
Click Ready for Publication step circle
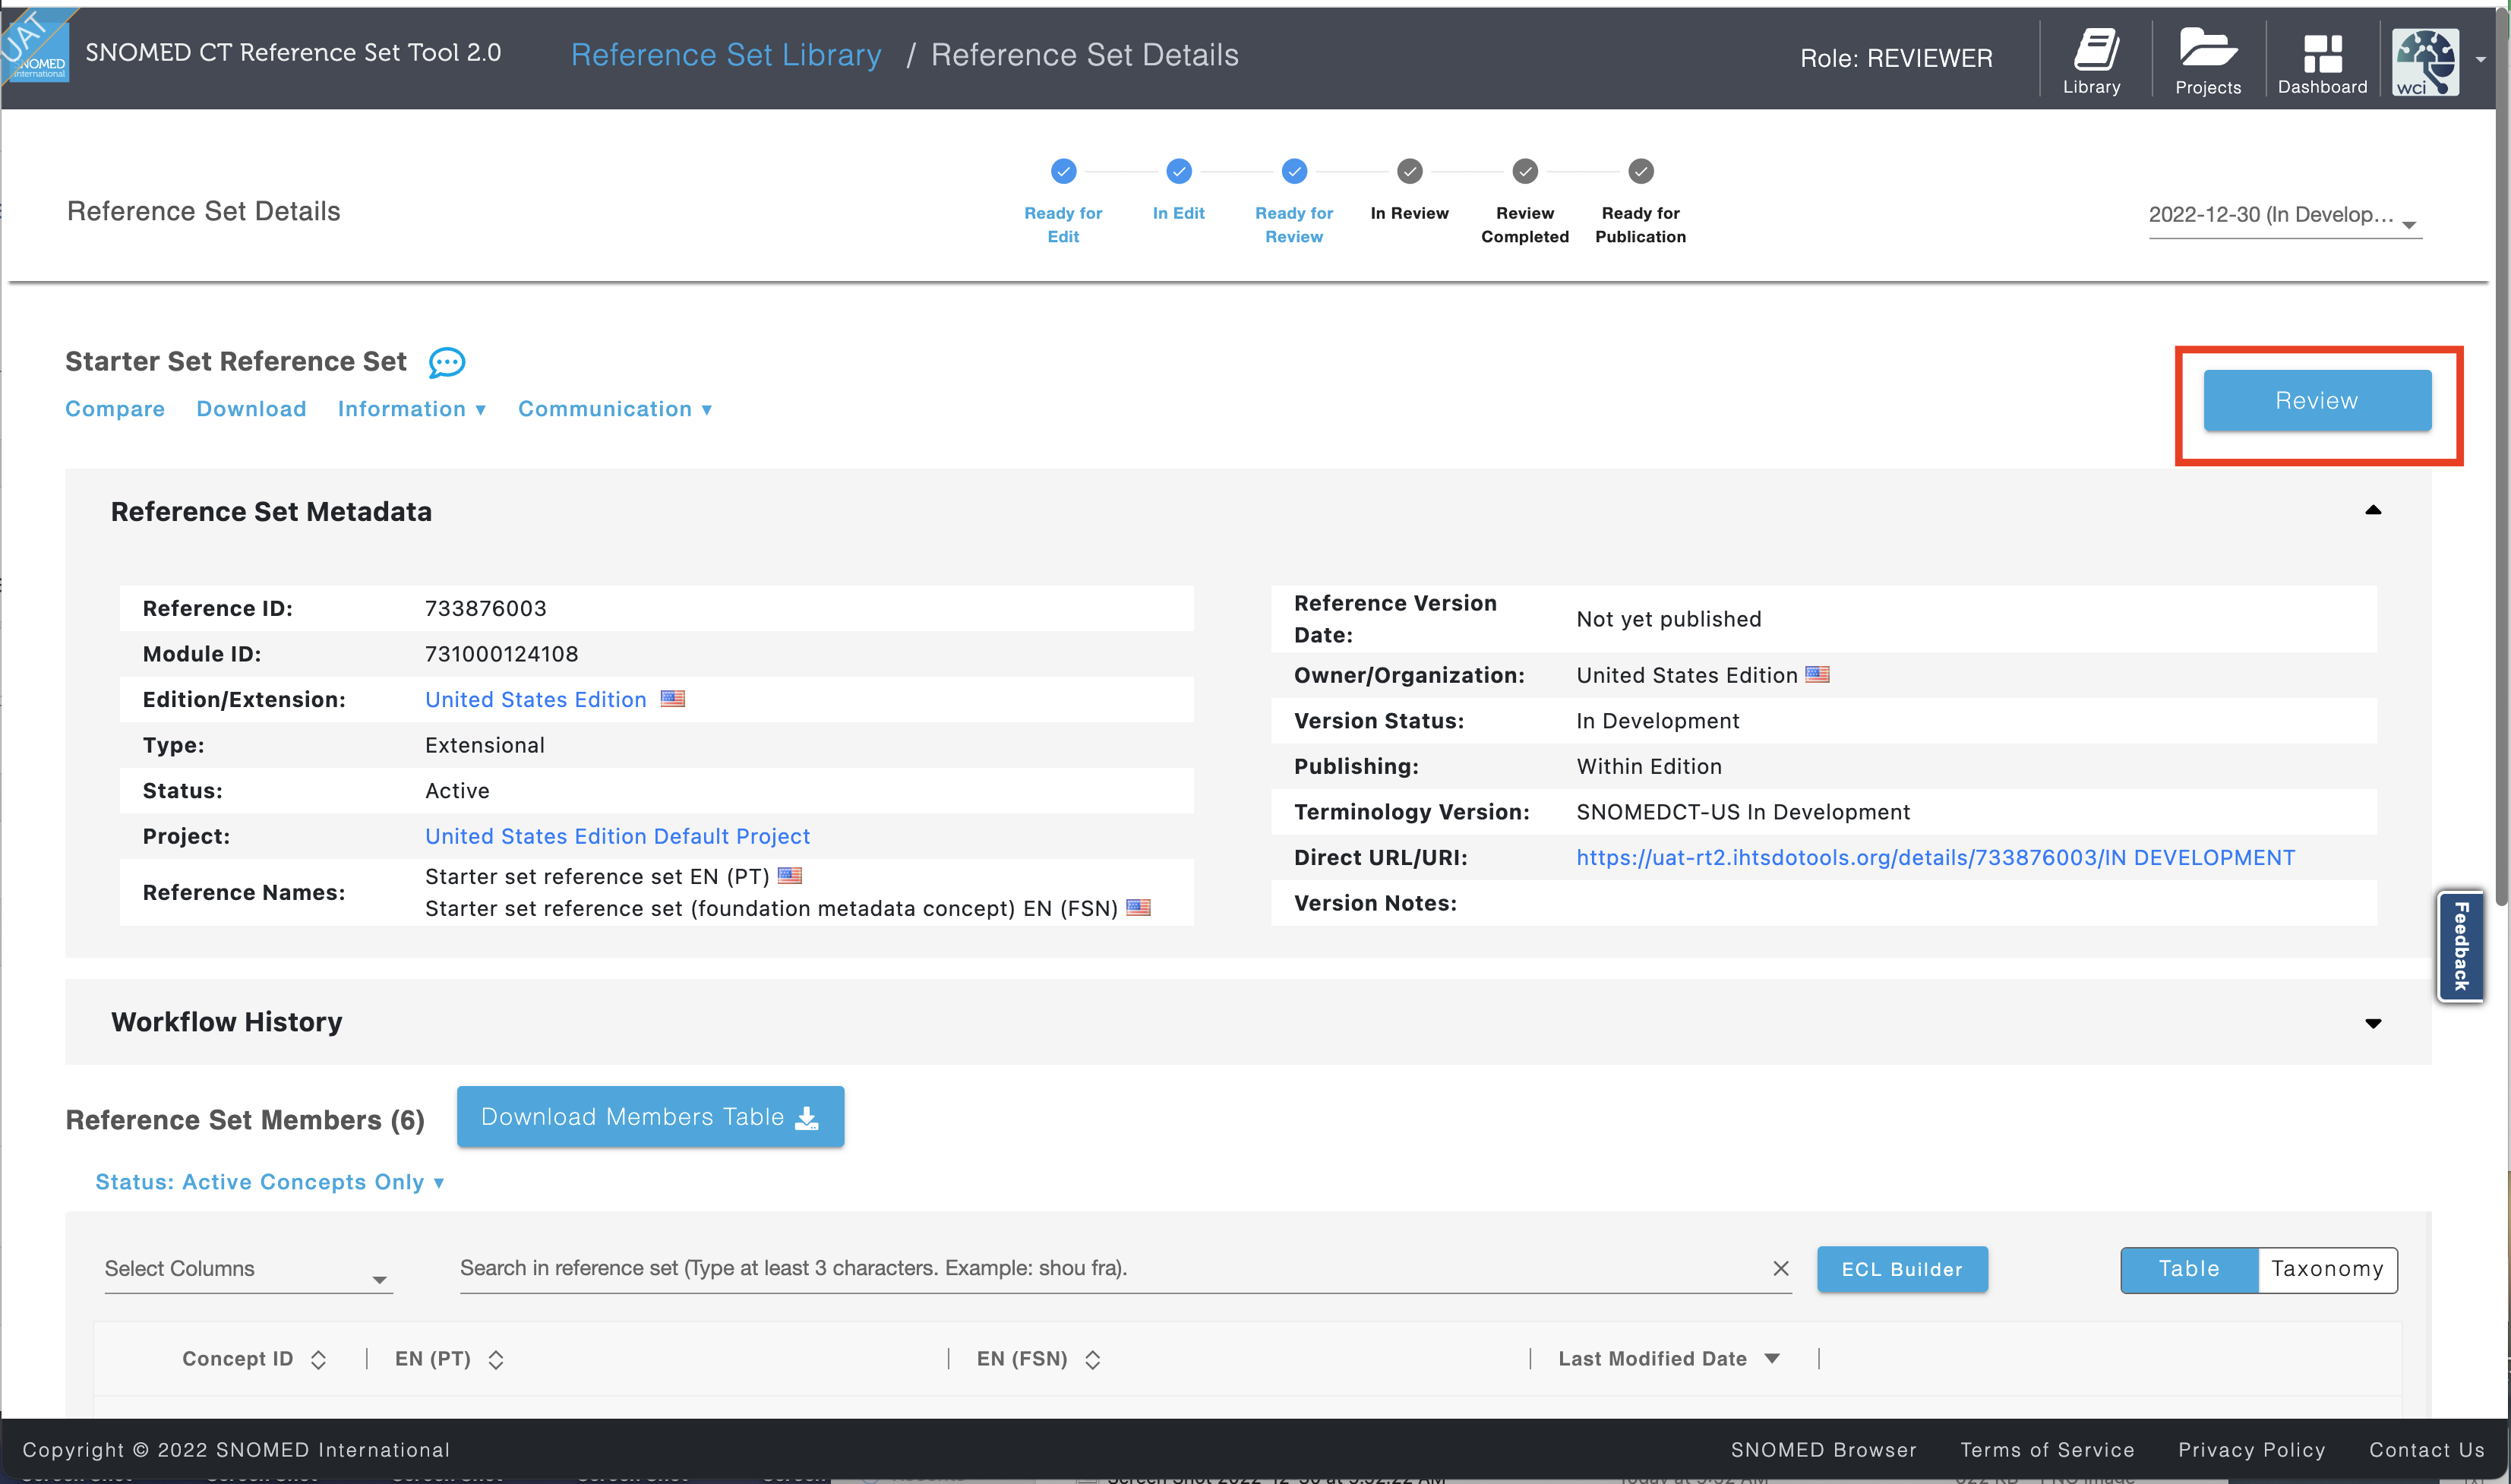[x=1640, y=171]
